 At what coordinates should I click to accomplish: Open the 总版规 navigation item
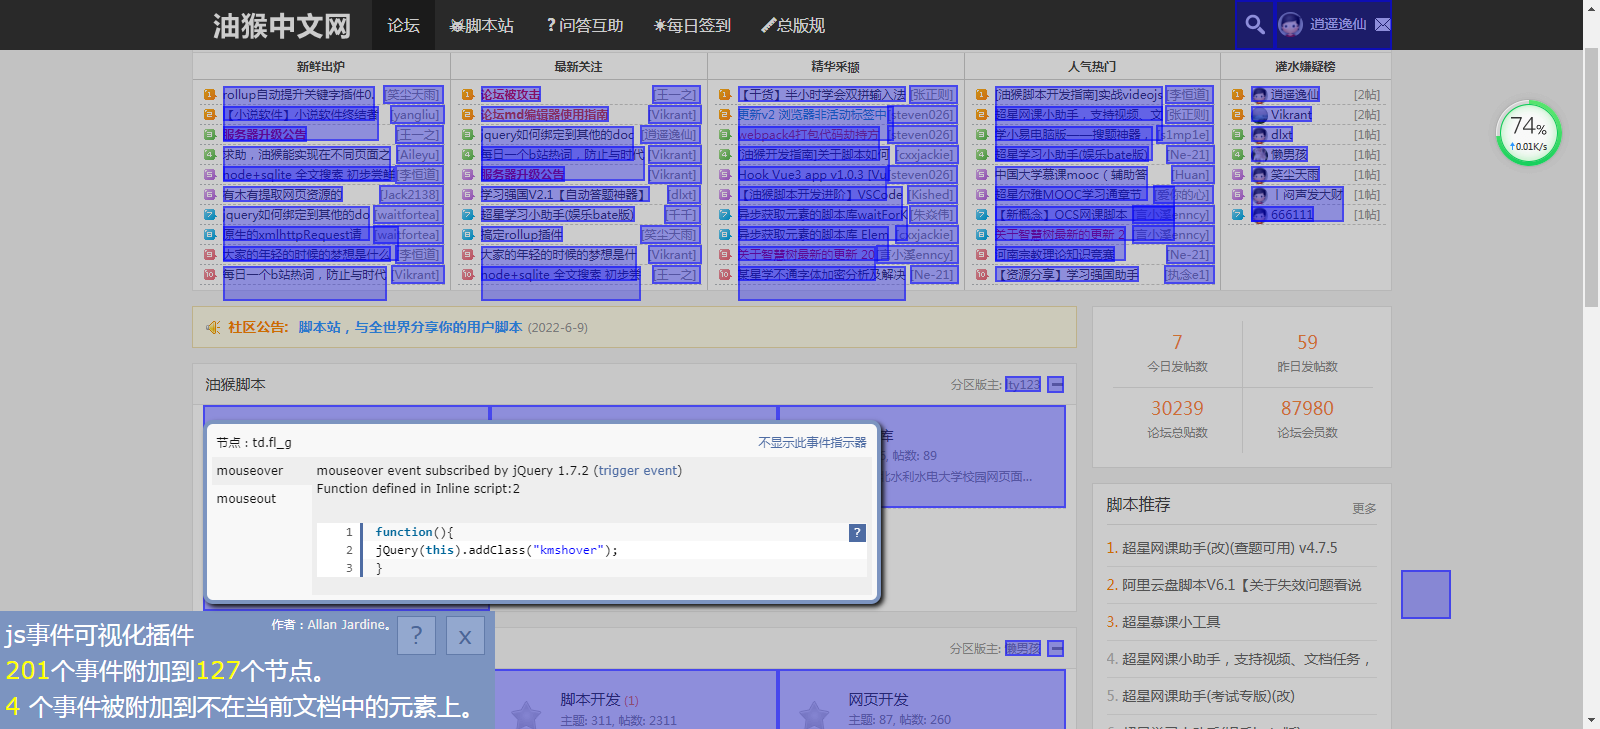point(793,25)
